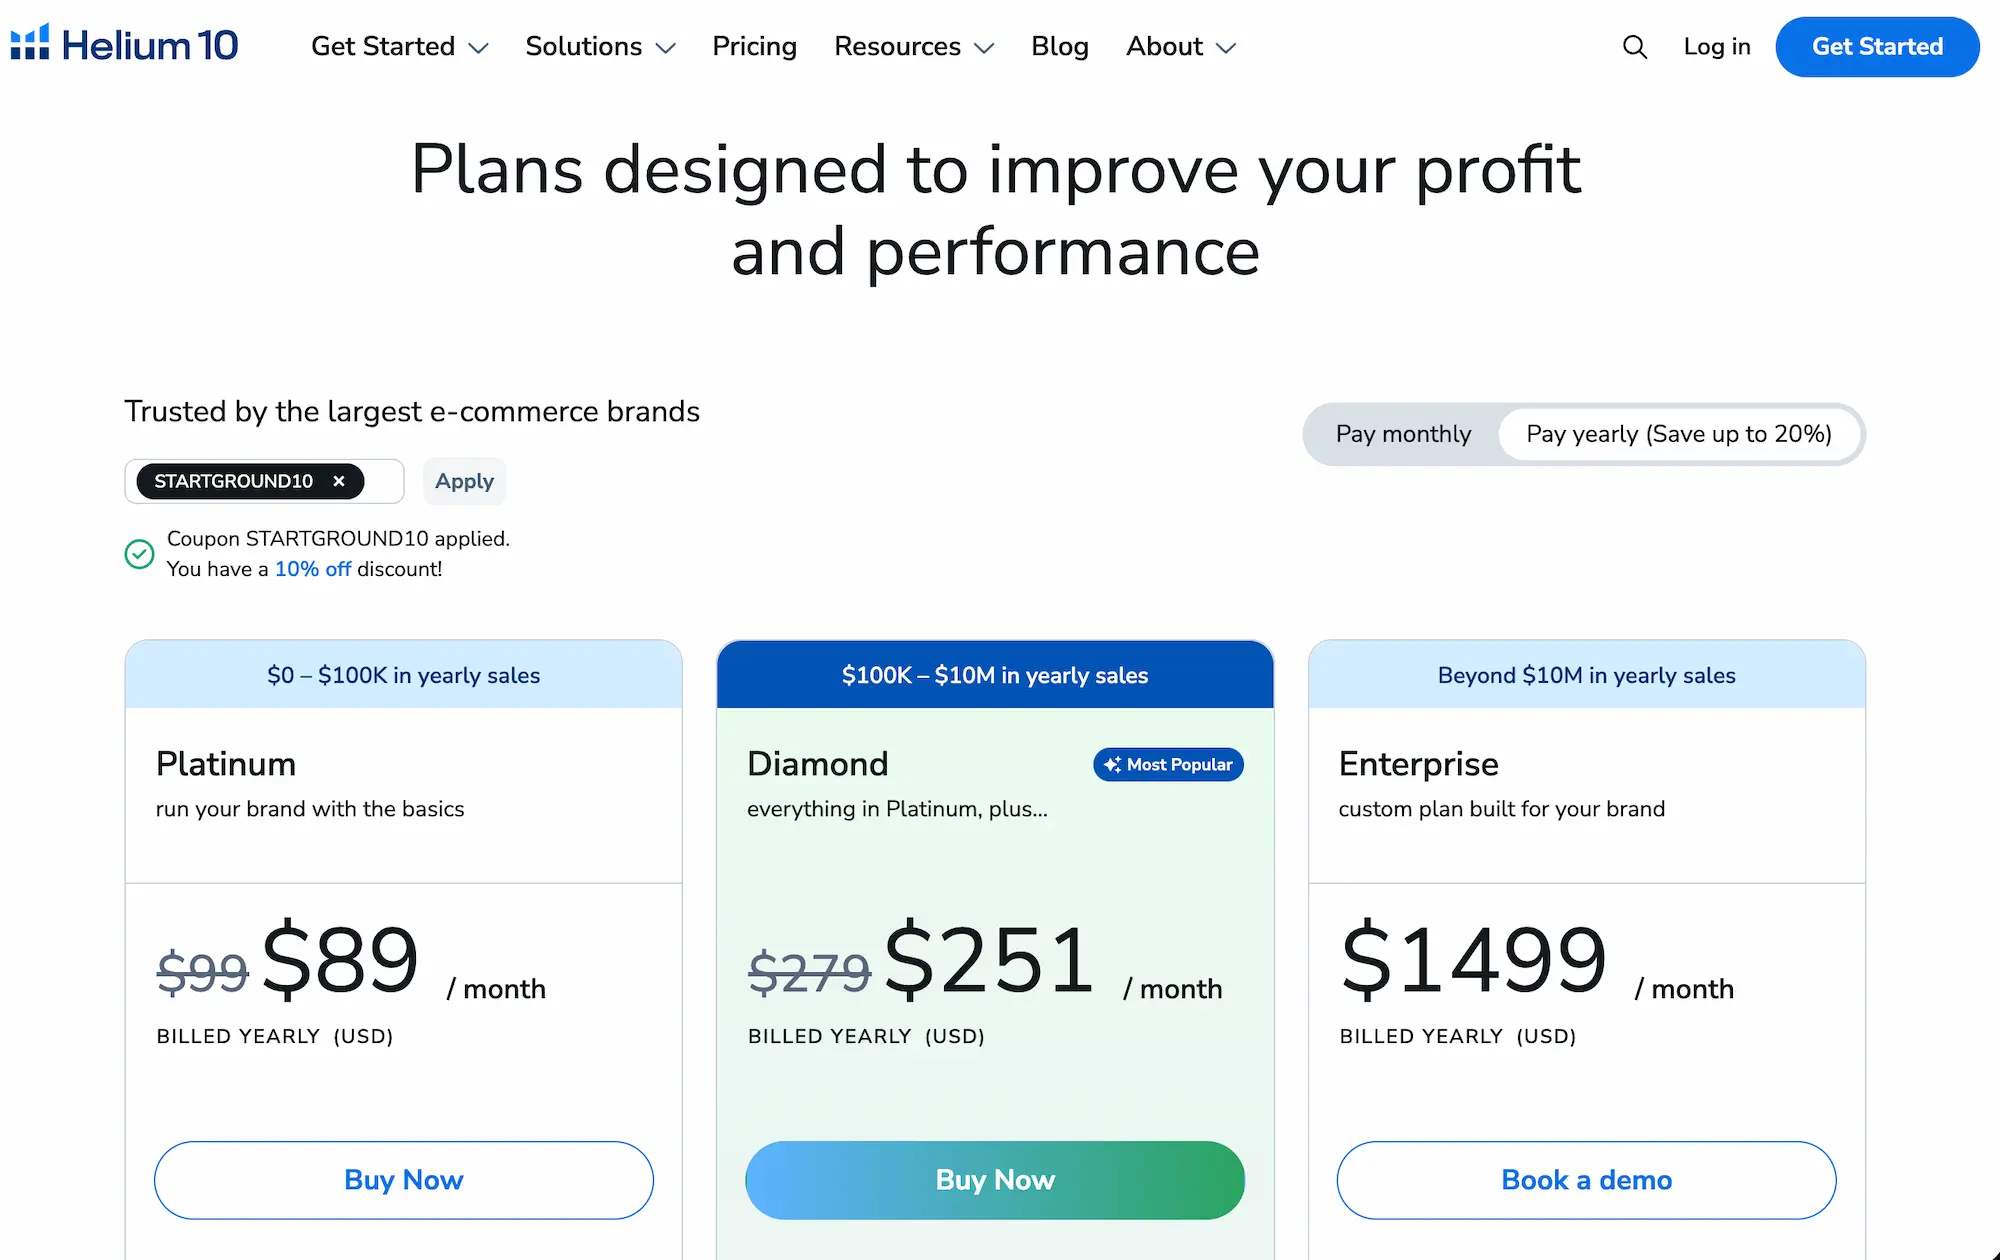The image size is (2000, 1260).
Task: Apply the entered coupon code
Action: [464, 481]
